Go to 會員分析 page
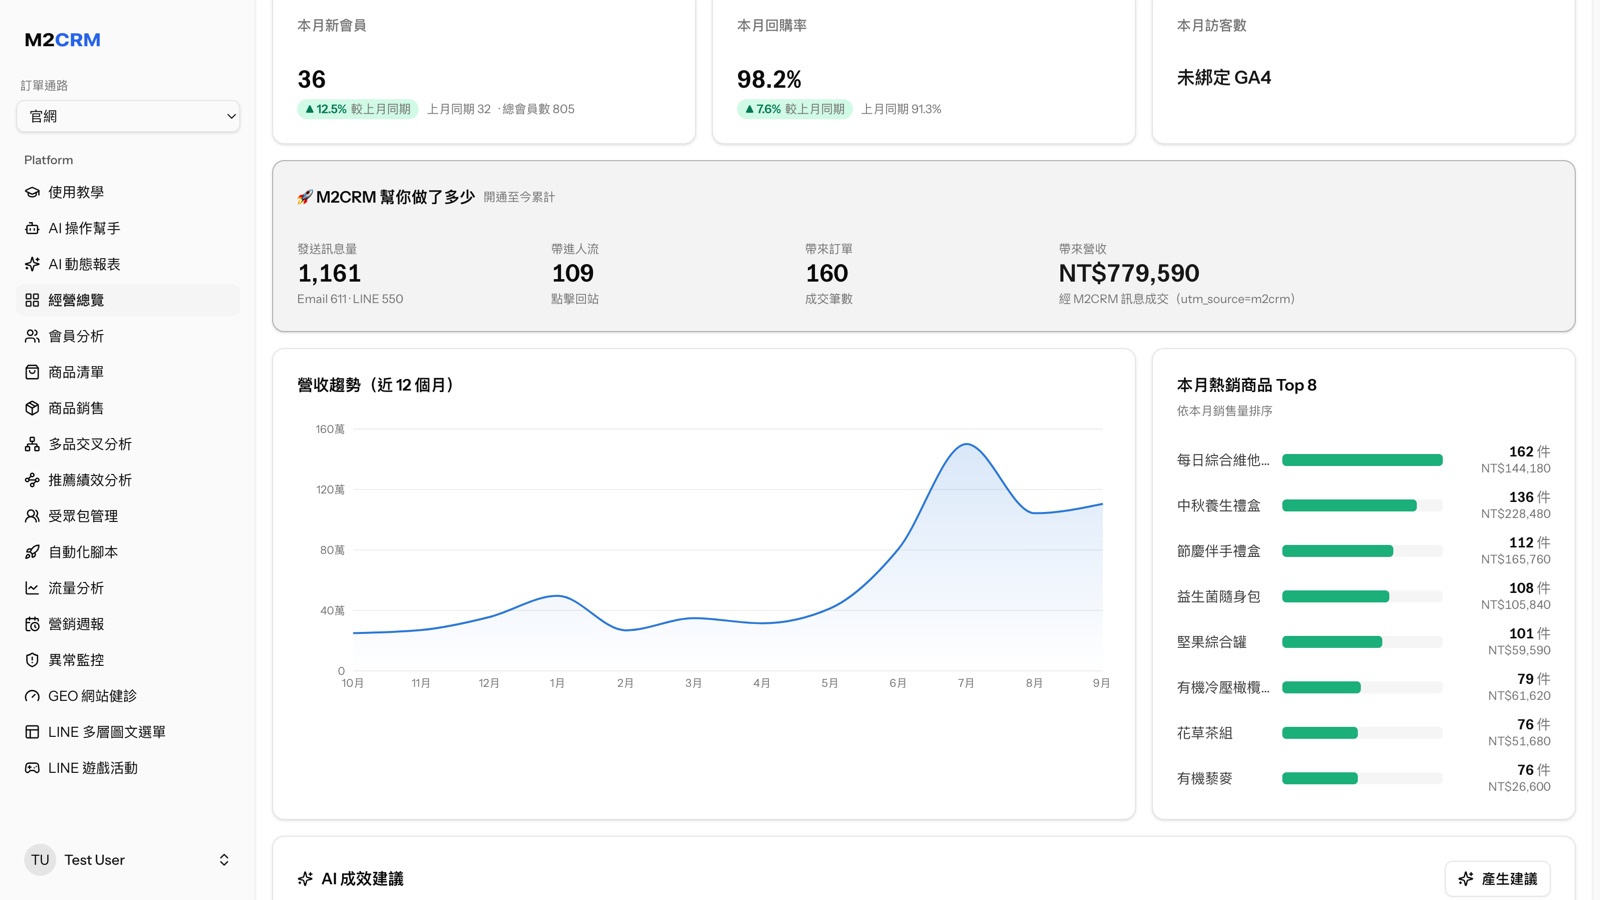Viewport: 1600px width, 900px height. pyautogui.click(x=128, y=336)
